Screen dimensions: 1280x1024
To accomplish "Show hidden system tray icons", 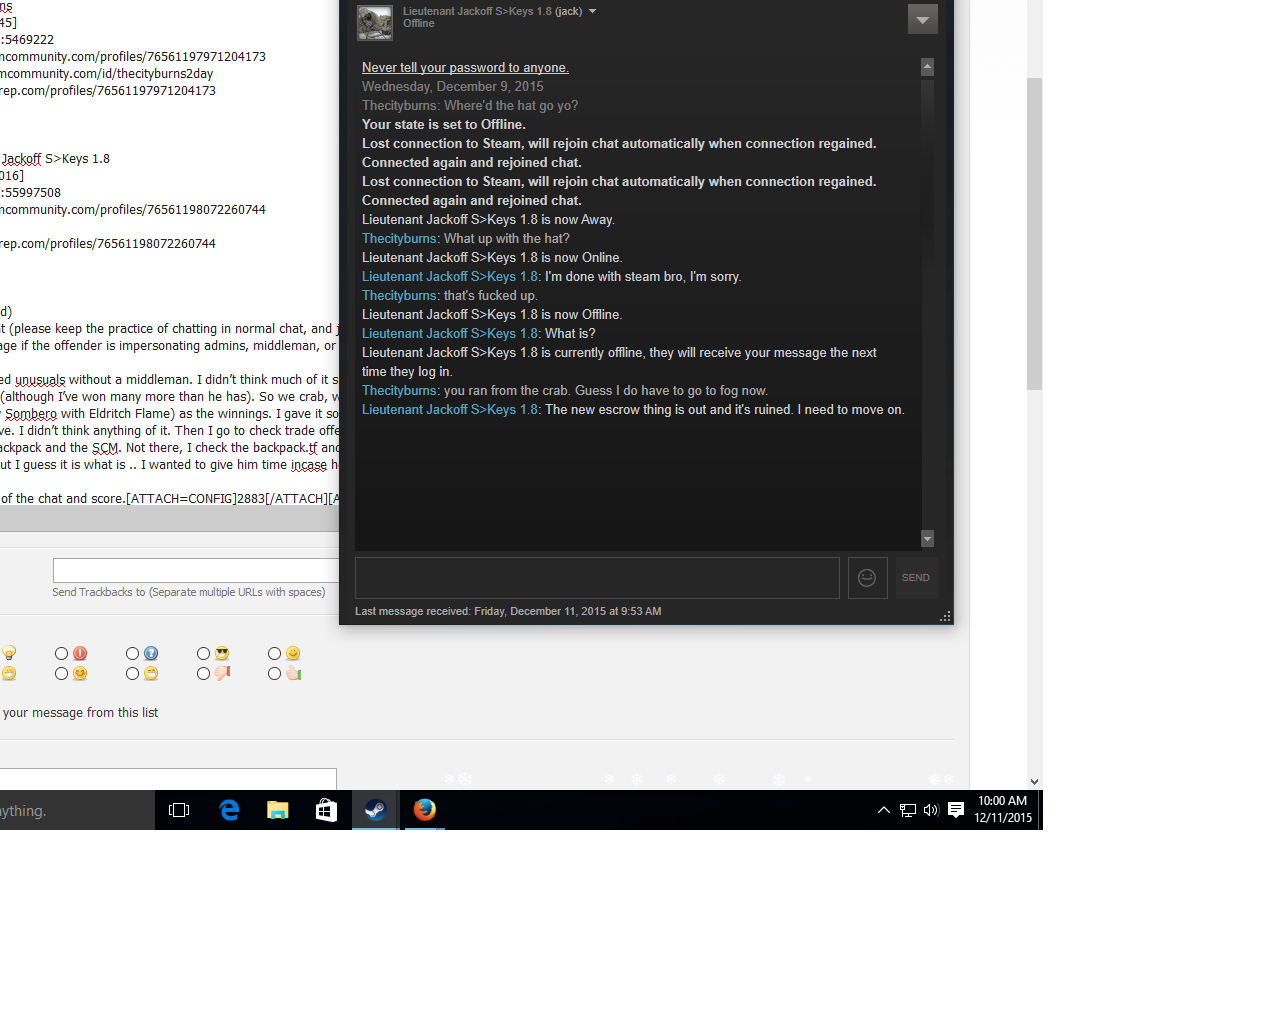I will tap(884, 810).
